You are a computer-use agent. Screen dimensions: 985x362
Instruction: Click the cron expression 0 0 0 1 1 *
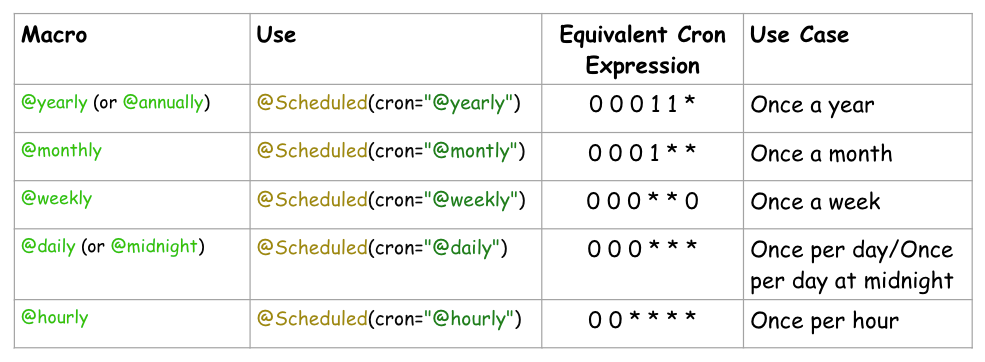(643, 104)
